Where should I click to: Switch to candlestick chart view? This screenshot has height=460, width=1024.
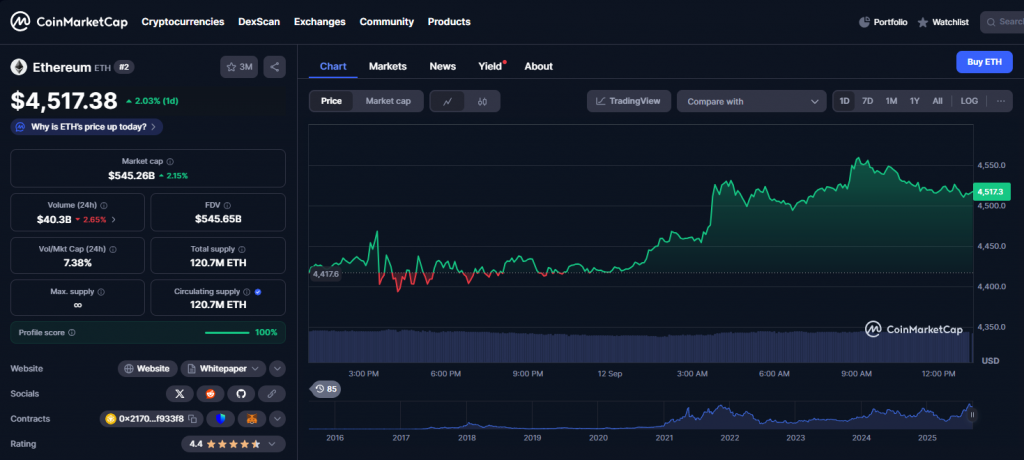coord(483,101)
